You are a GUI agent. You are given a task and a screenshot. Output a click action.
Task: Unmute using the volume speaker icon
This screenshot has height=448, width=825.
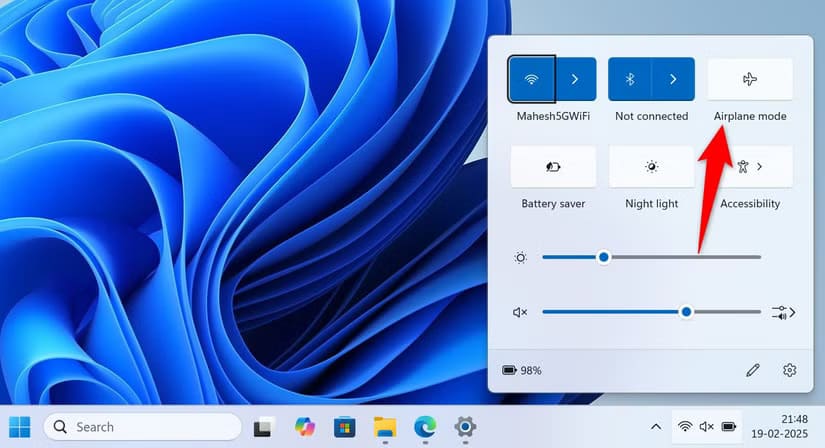coord(520,312)
